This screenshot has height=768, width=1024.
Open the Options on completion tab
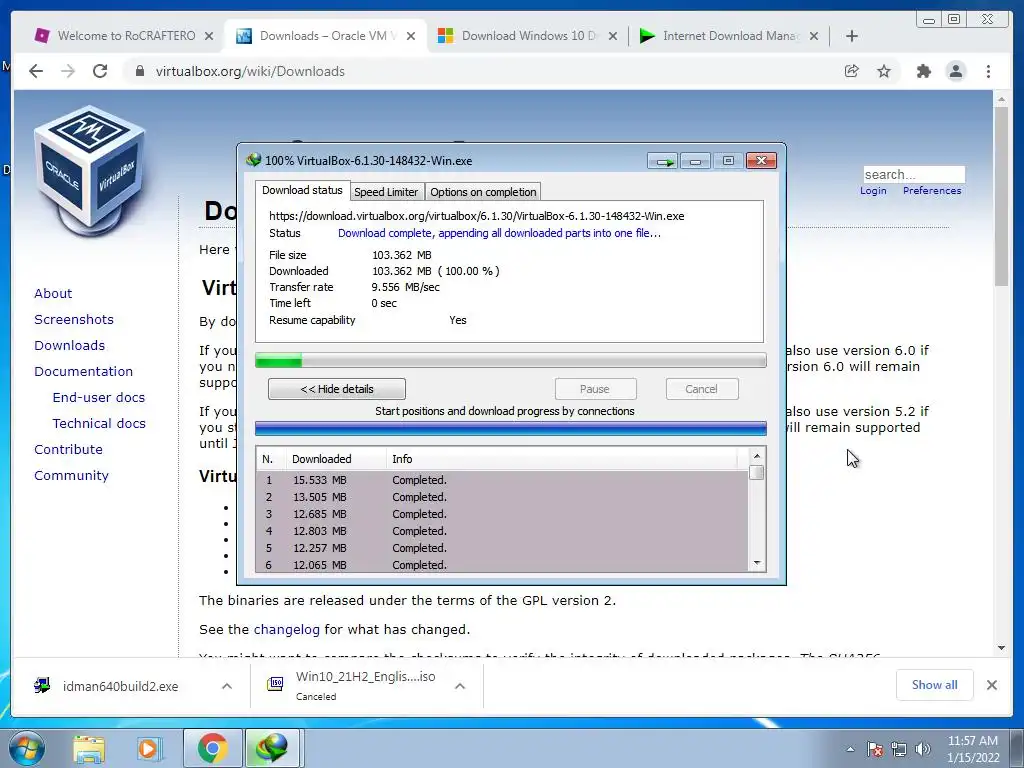[483, 192]
